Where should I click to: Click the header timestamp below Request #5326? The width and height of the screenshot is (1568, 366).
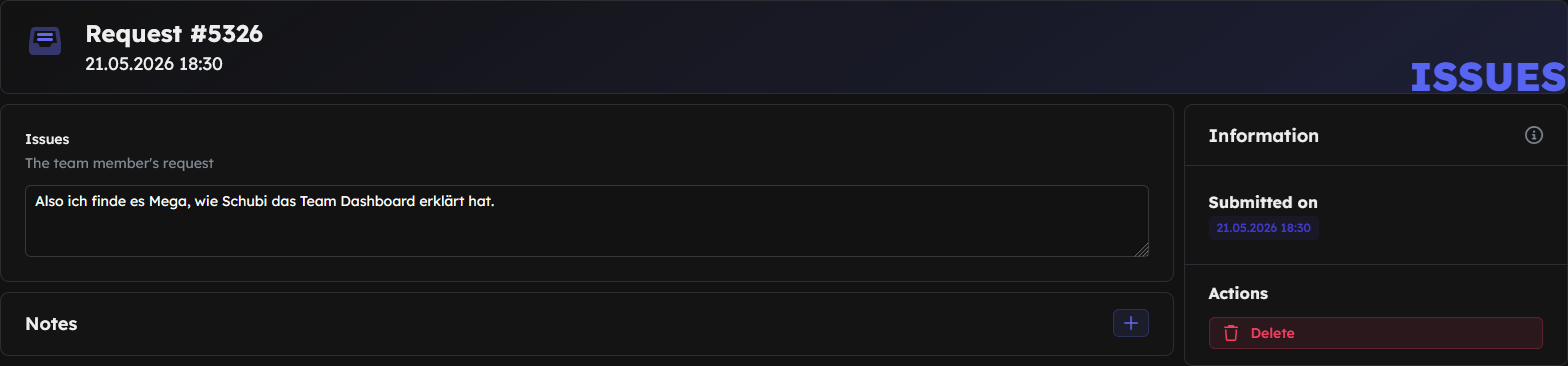154,64
